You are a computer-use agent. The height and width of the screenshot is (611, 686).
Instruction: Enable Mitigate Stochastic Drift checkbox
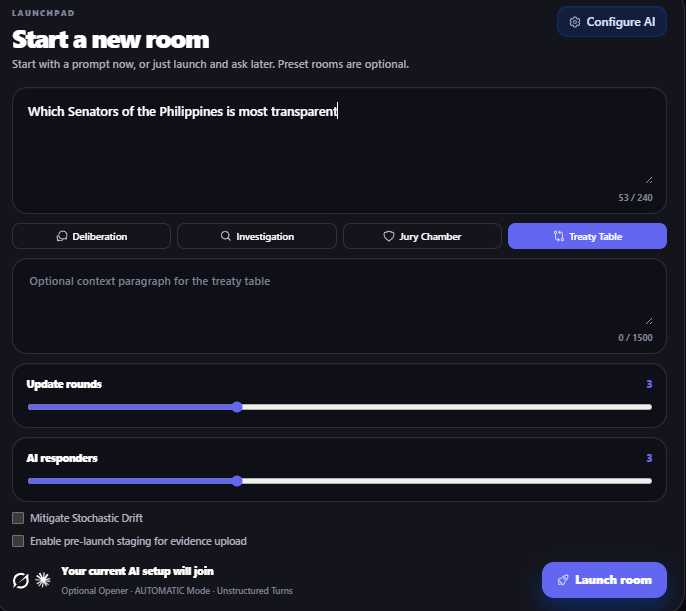[18, 518]
